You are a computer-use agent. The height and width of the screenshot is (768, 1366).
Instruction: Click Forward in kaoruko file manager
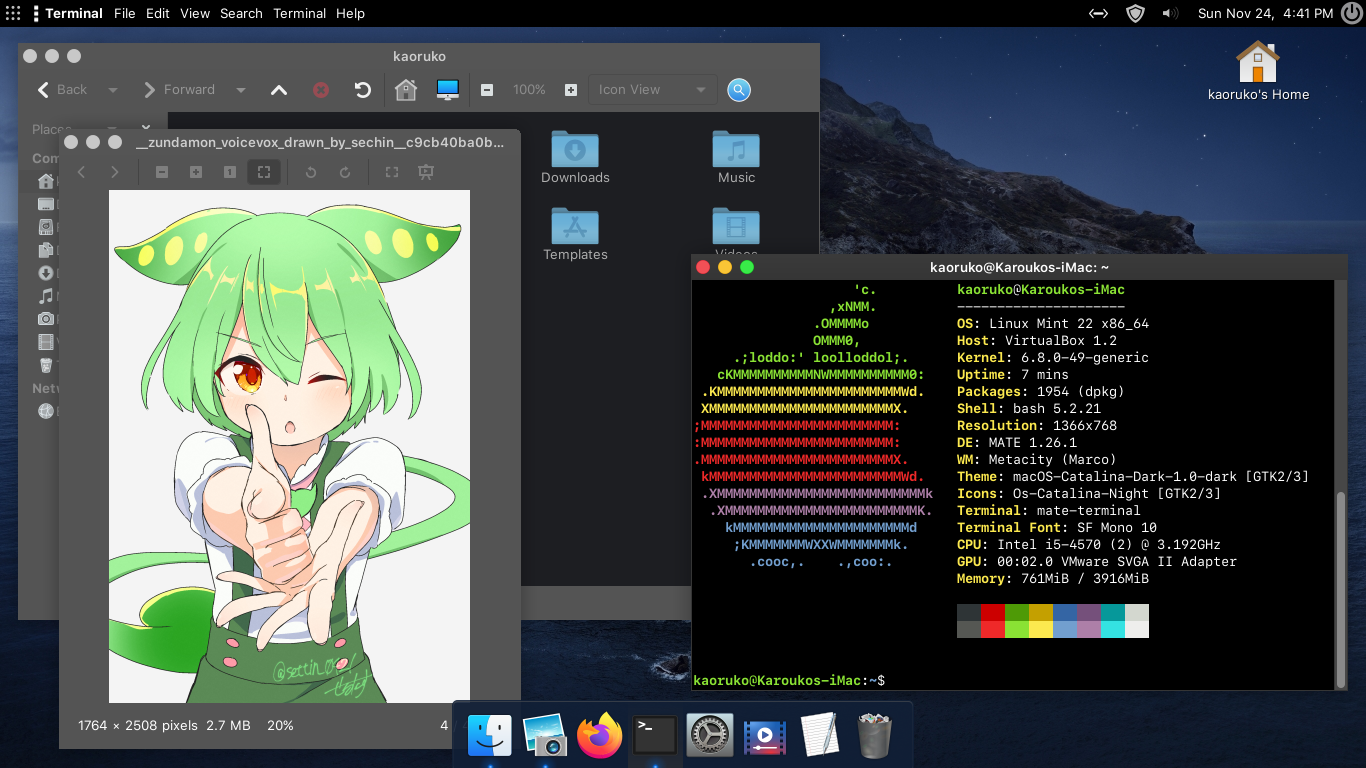point(179,90)
